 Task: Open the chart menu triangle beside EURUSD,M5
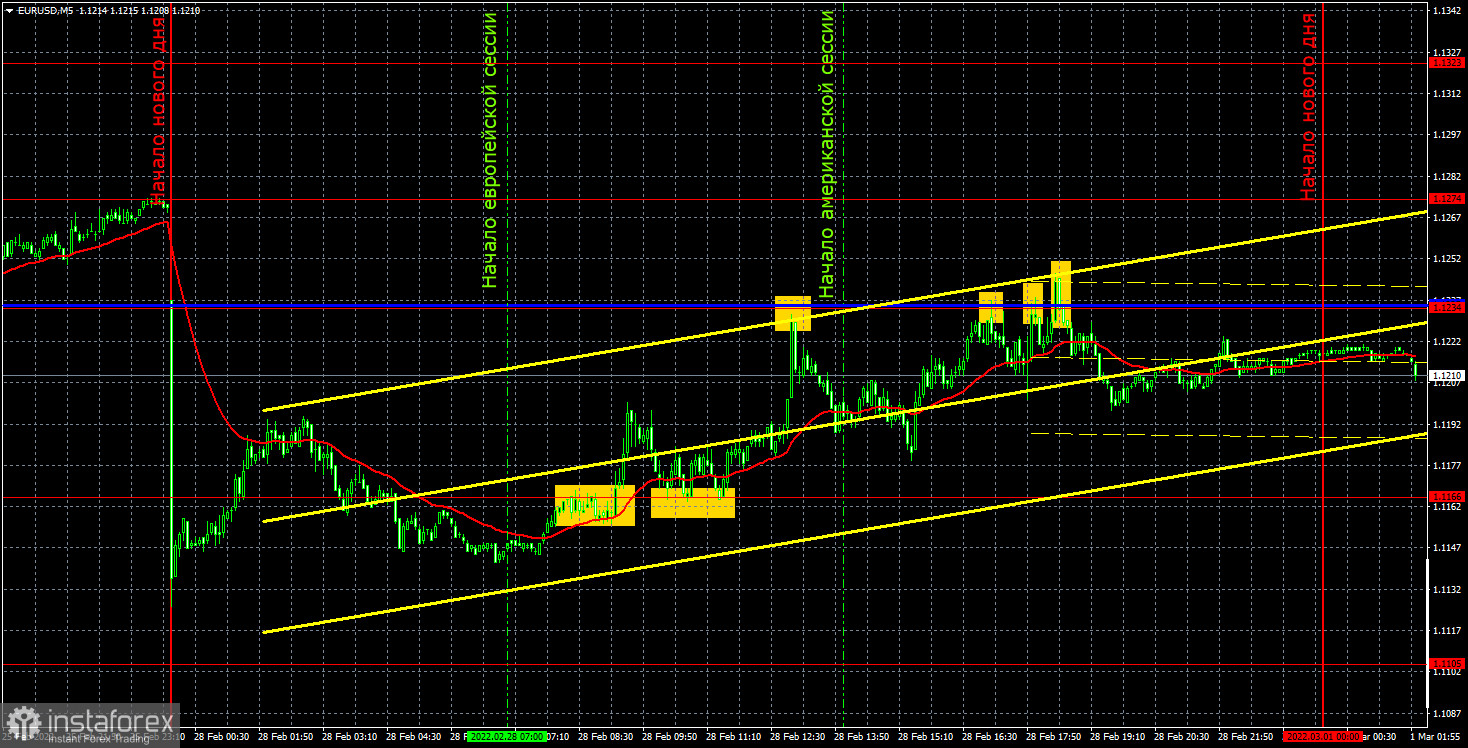click(9, 10)
